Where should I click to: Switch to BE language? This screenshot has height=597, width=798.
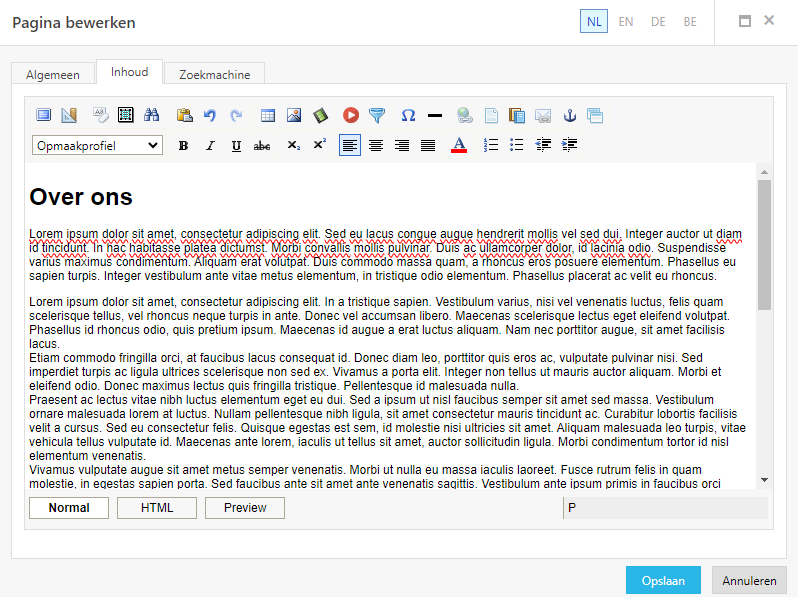(690, 21)
